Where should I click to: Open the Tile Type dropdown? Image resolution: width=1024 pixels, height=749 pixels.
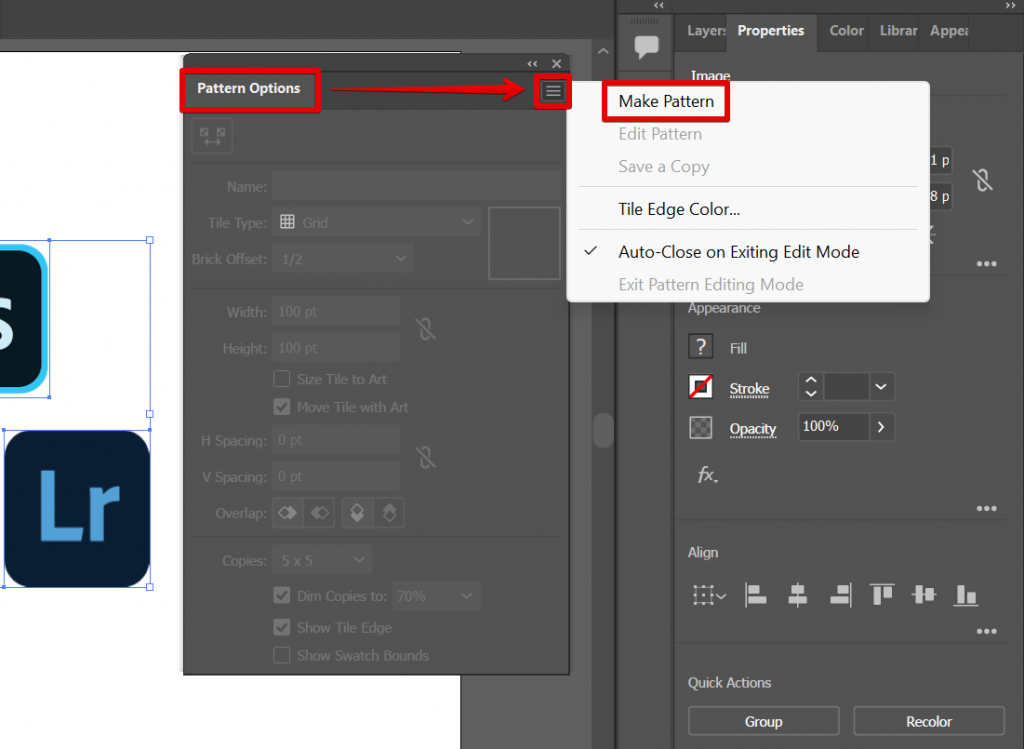pos(377,221)
